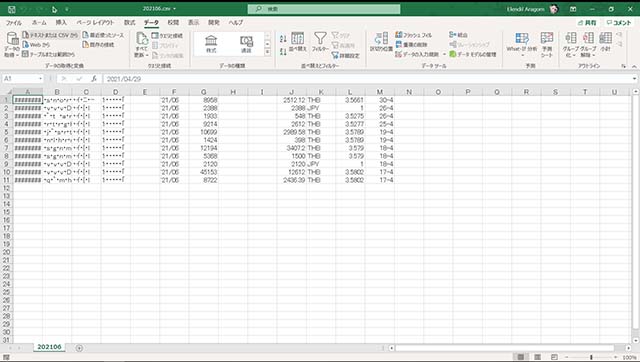Select Normal view button in status bar

pyautogui.click(x=521, y=357)
